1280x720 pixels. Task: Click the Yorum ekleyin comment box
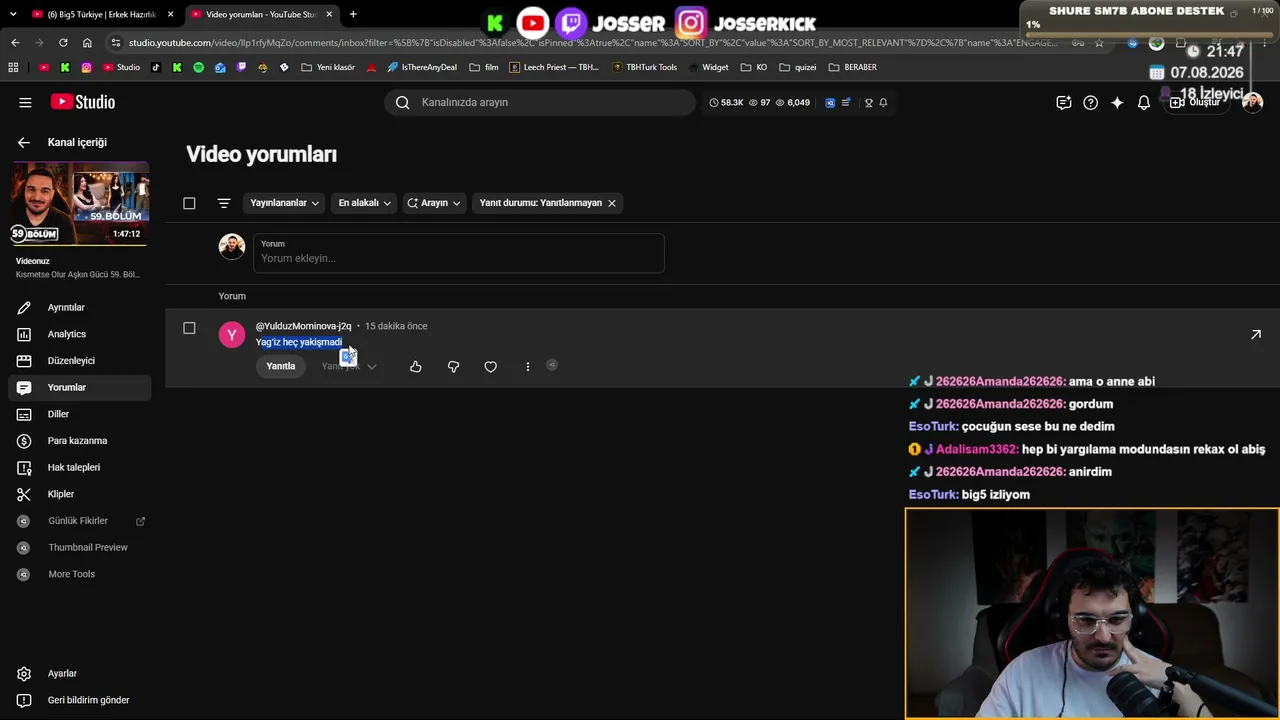point(458,253)
